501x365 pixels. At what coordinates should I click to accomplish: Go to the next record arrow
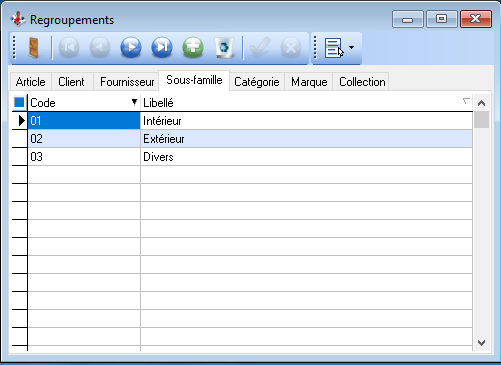coord(131,48)
